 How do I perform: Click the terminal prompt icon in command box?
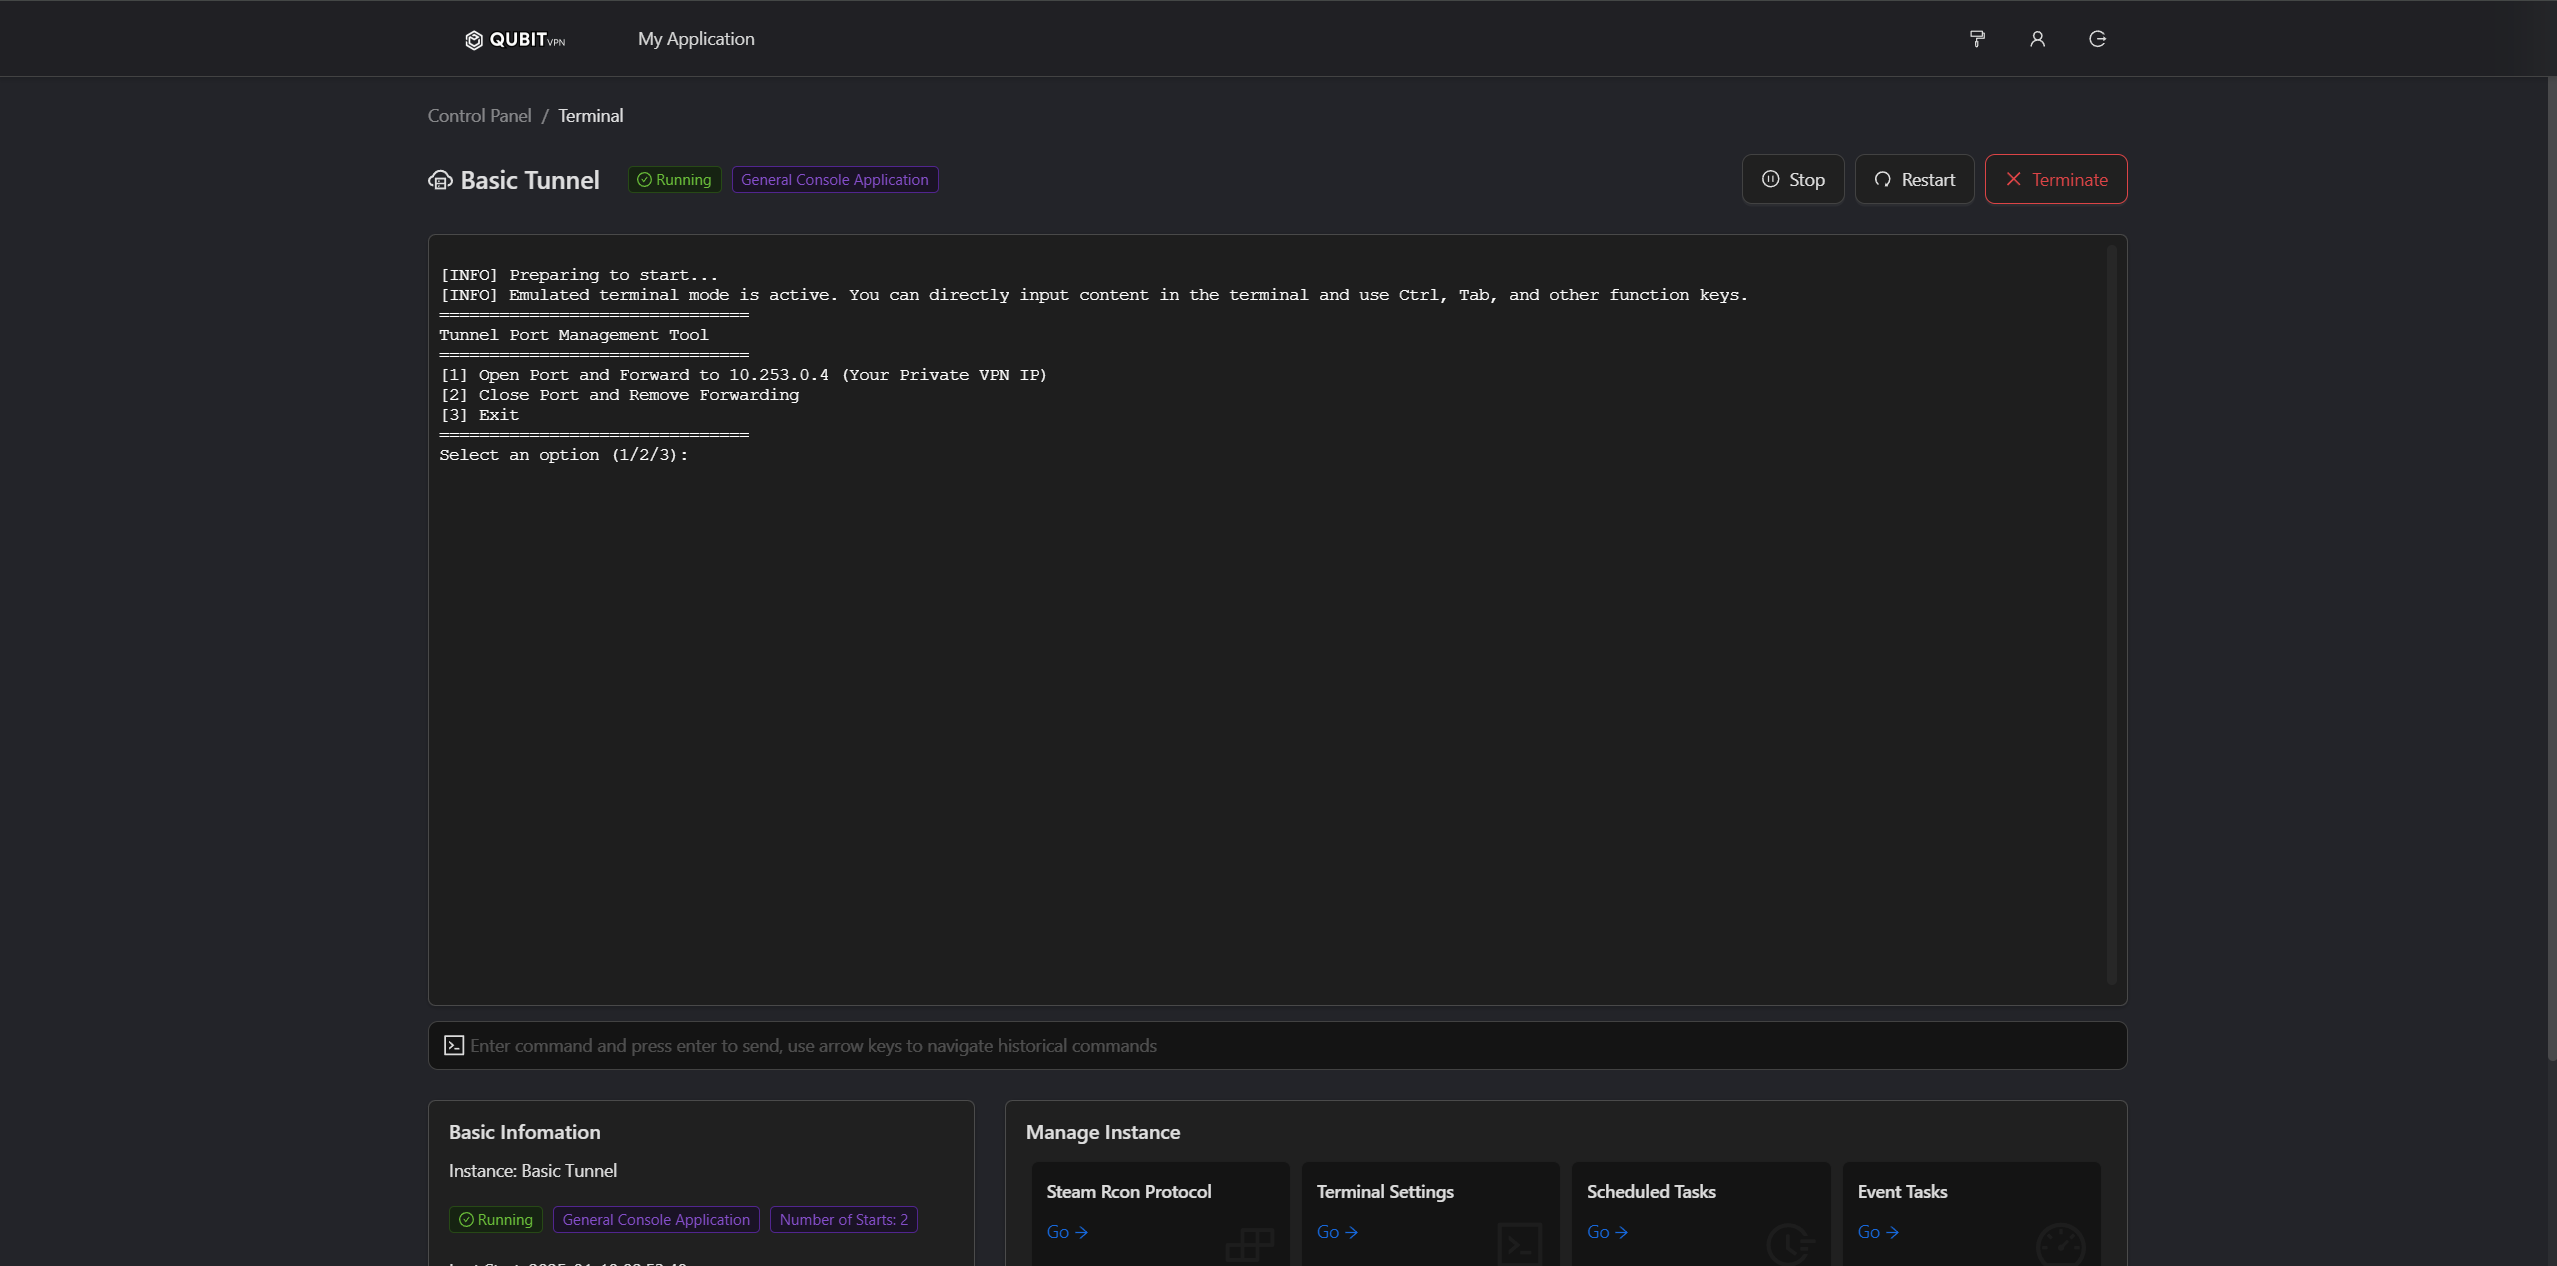(454, 1045)
